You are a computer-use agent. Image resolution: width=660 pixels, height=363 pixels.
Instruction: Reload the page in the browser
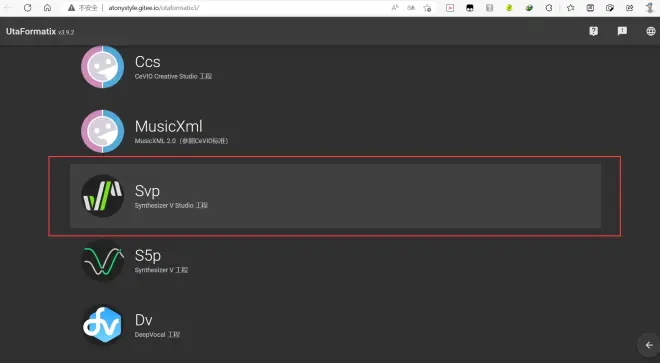point(27,8)
